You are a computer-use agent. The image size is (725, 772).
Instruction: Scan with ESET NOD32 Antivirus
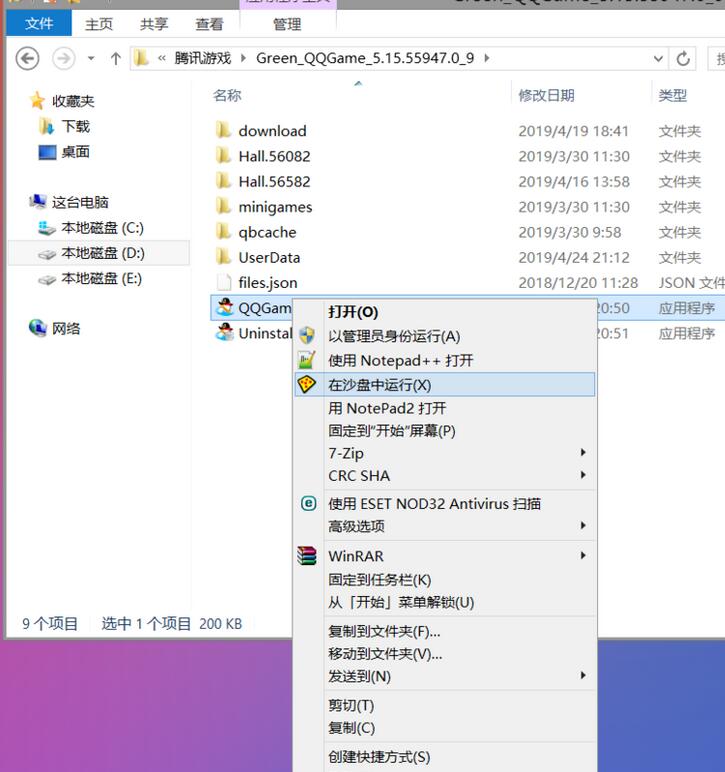pyautogui.click(x=434, y=504)
